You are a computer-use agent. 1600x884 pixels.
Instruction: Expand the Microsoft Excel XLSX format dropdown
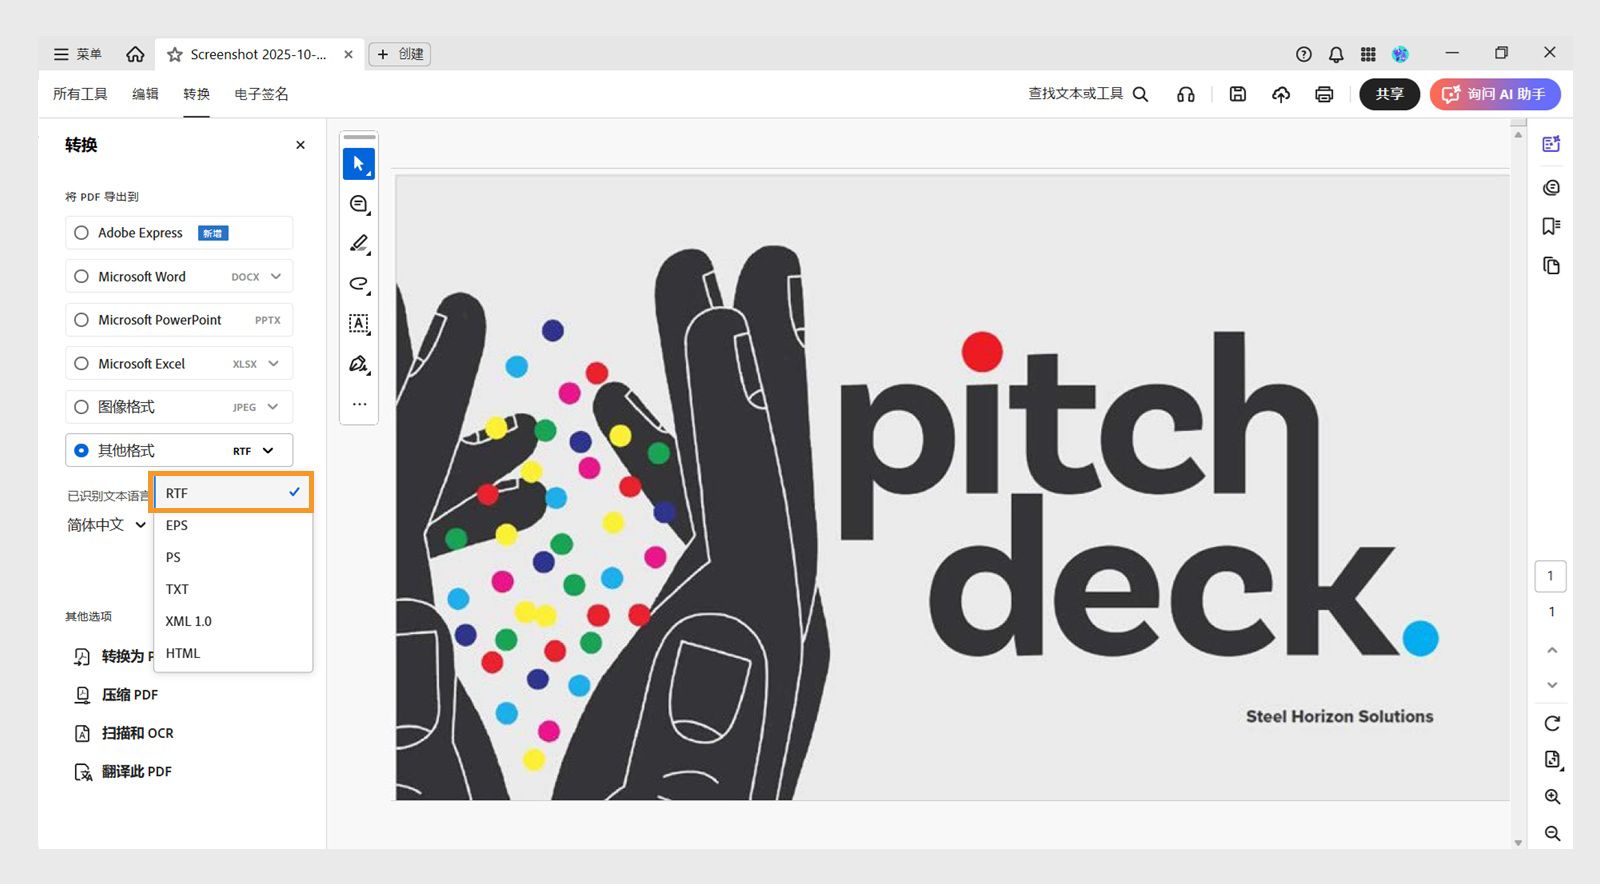click(273, 364)
